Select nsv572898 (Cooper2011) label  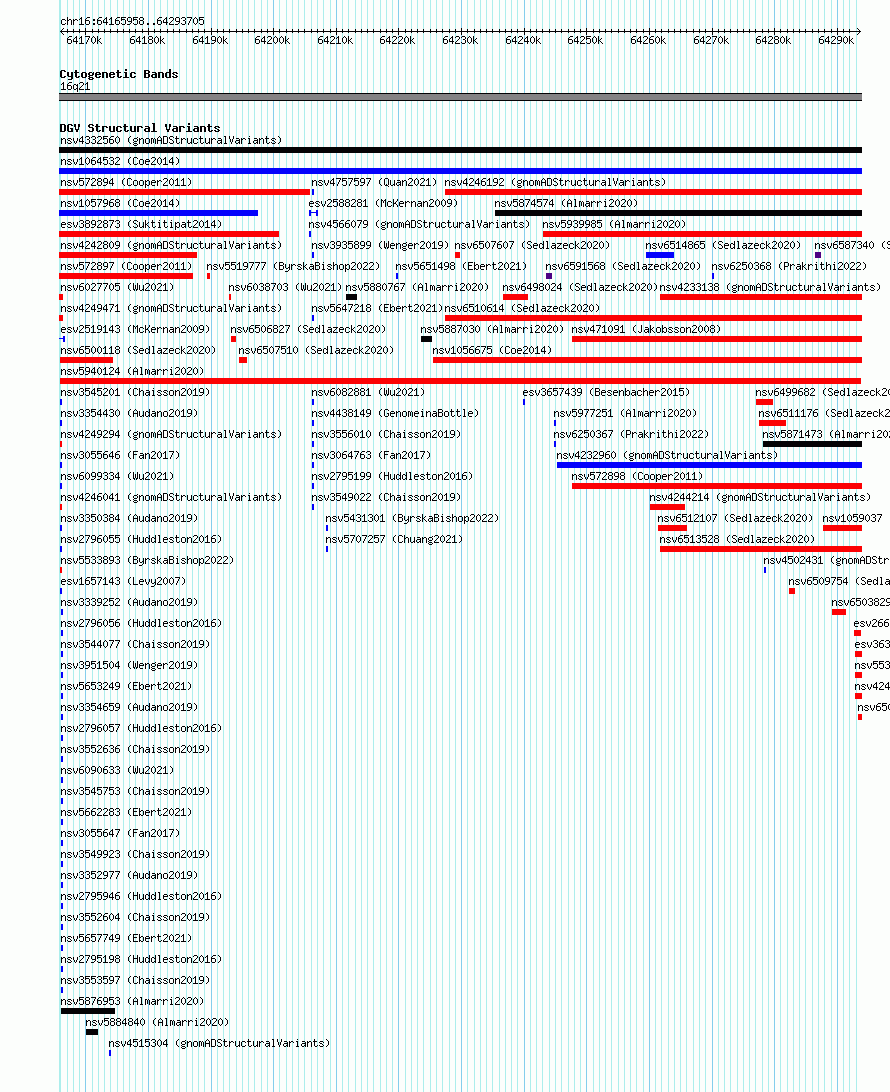(637, 474)
